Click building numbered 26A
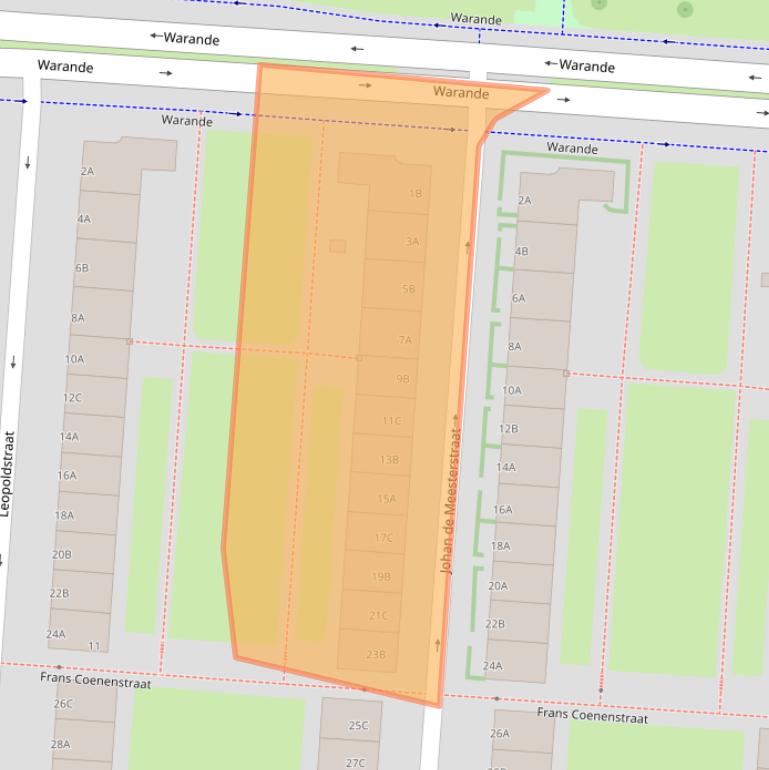The width and height of the screenshot is (769, 770). click(499, 734)
